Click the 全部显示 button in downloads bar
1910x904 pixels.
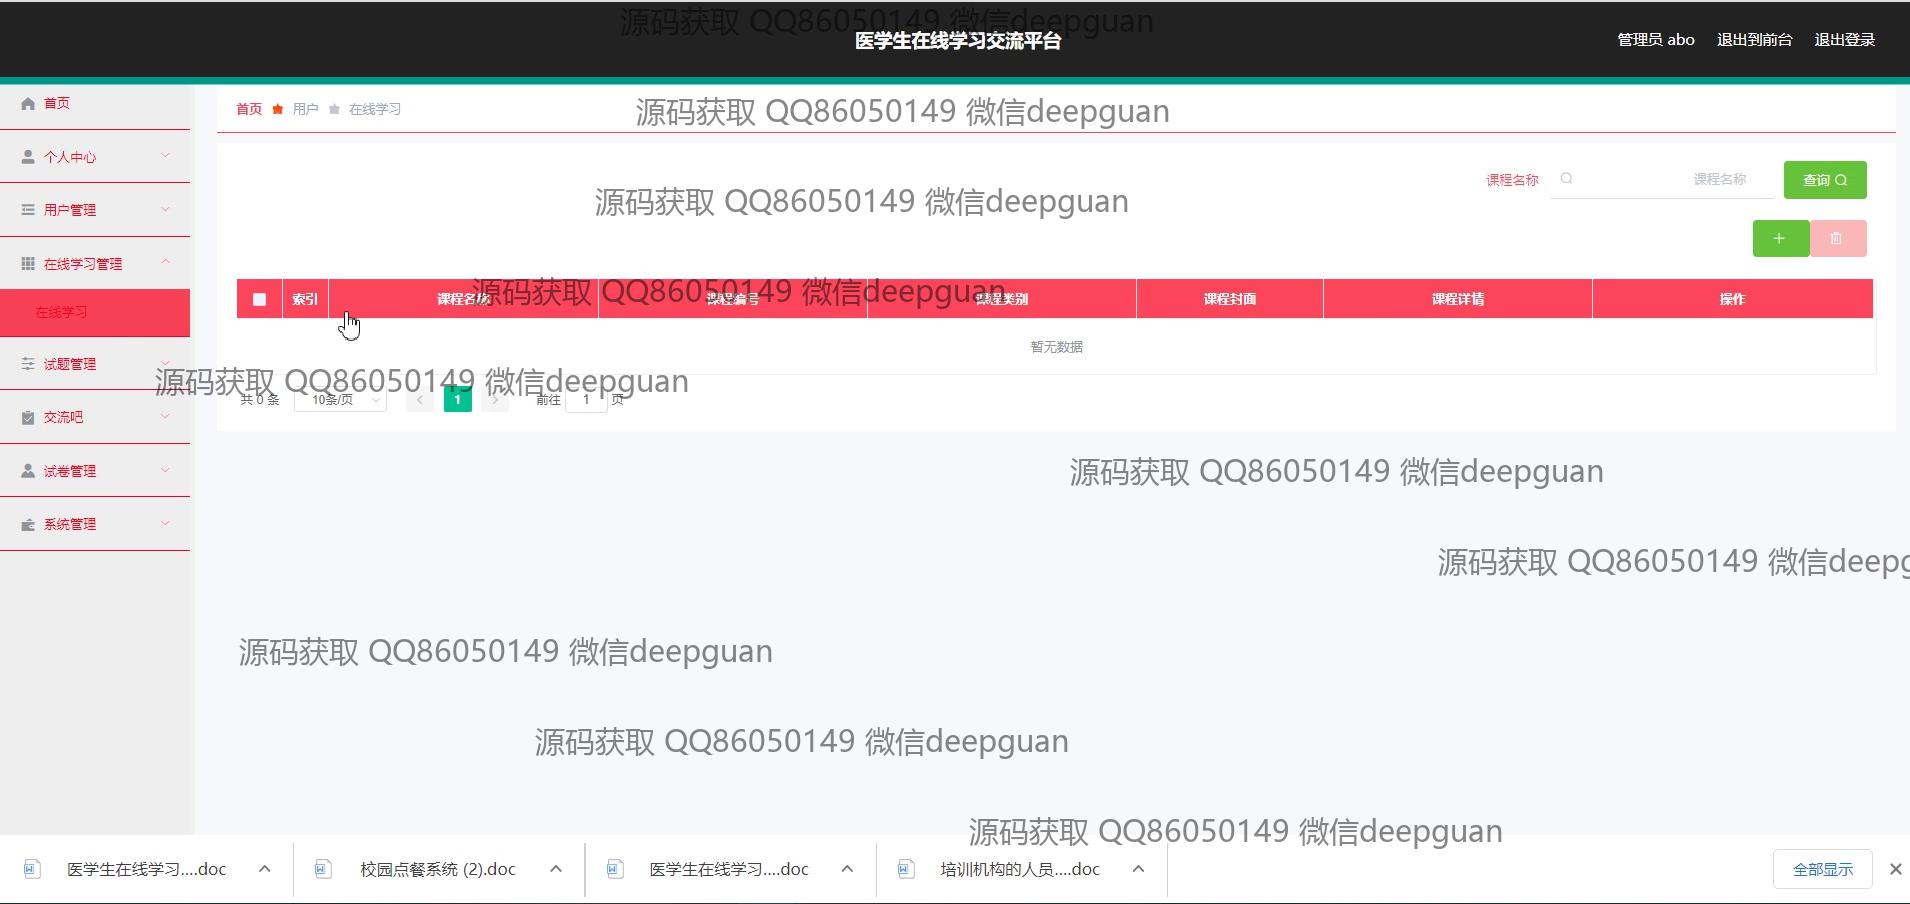point(1823,869)
